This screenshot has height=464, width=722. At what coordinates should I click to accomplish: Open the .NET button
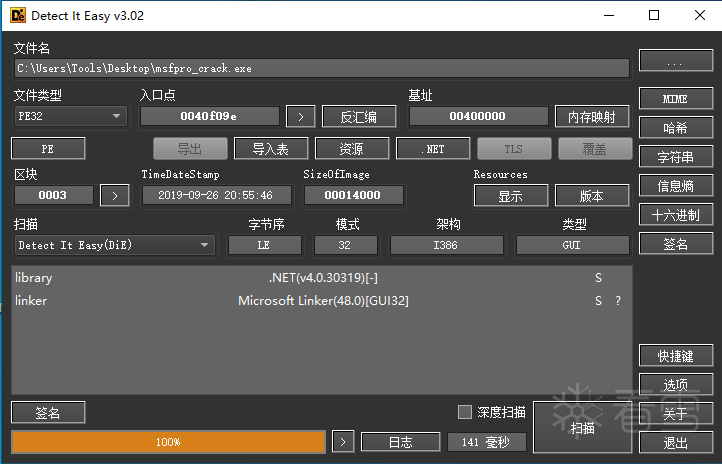pos(433,148)
